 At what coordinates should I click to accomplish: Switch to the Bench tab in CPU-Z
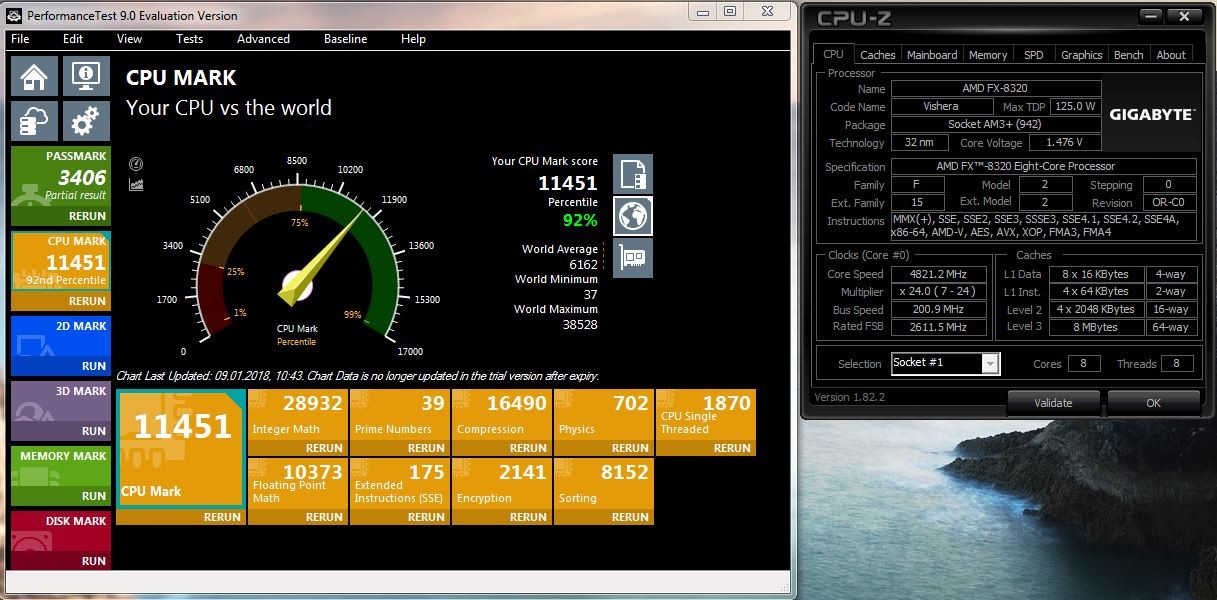tap(1129, 55)
